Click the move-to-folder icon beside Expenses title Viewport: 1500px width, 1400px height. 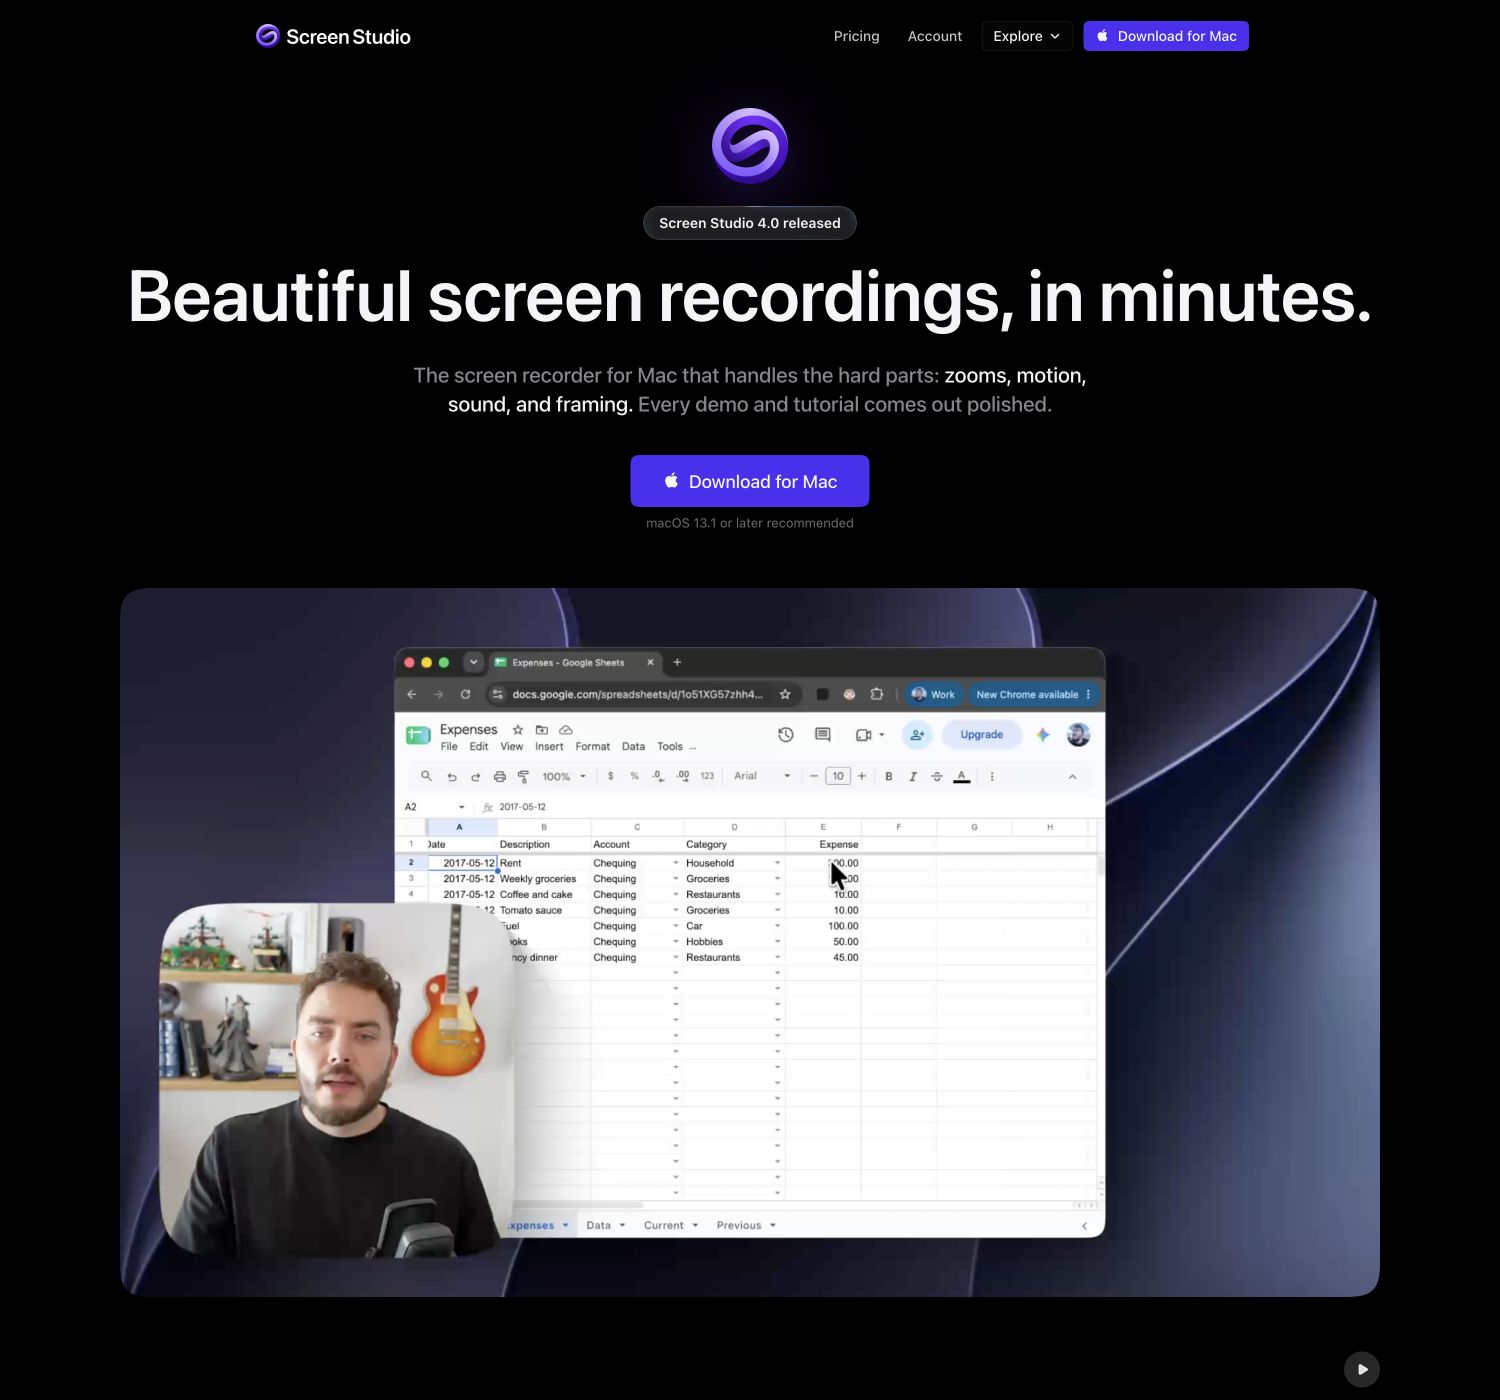pos(542,730)
